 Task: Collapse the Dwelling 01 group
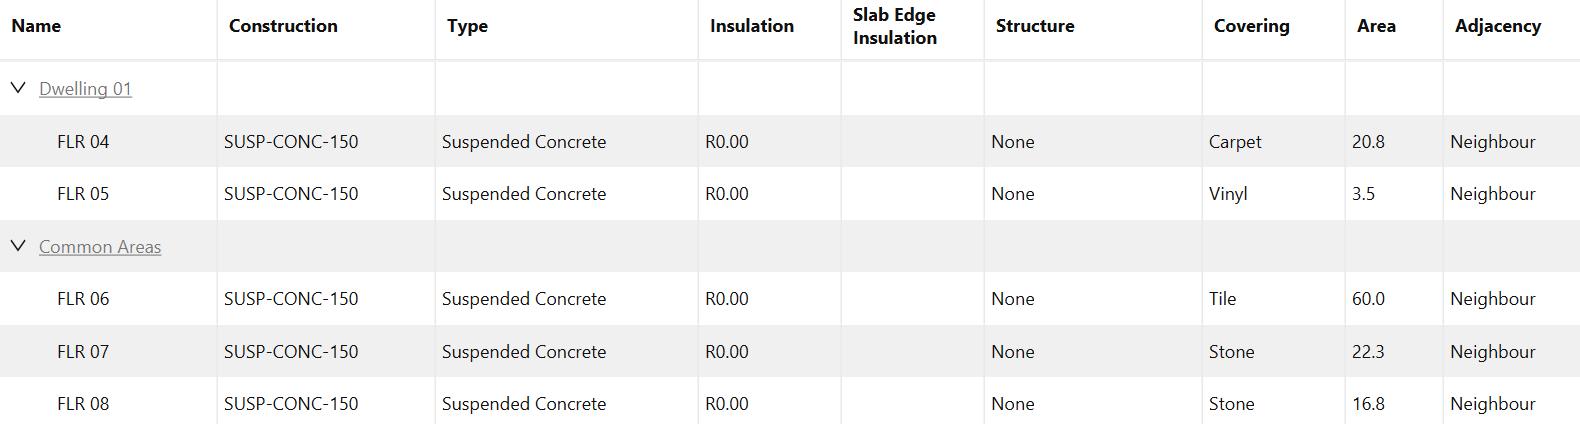click(18, 88)
